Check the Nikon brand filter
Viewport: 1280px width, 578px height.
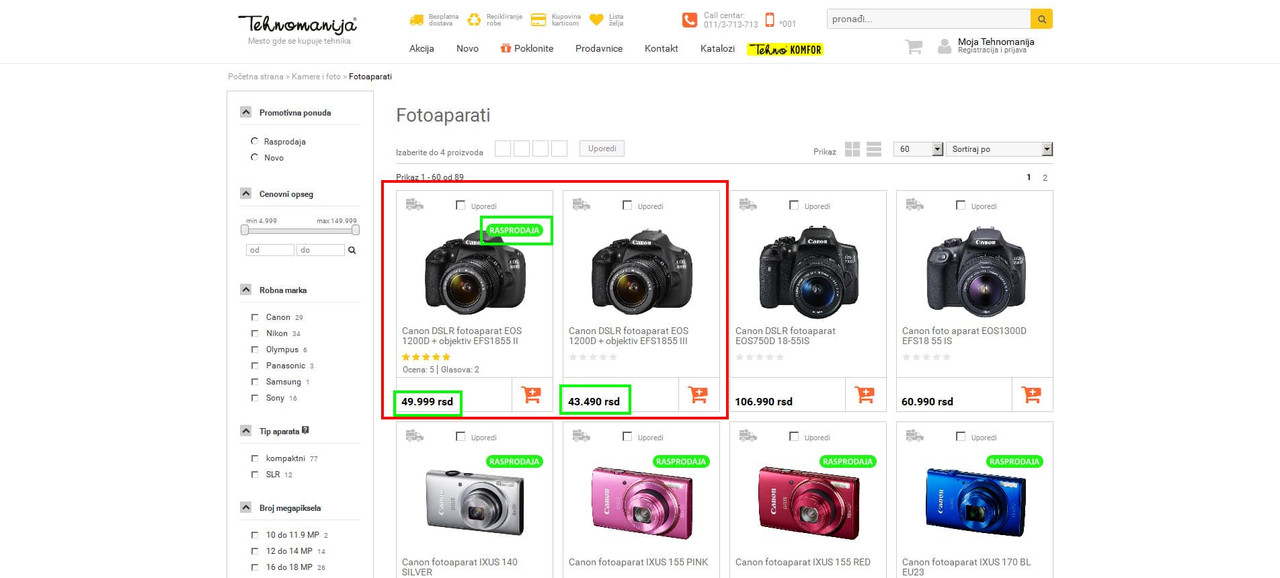[255, 333]
